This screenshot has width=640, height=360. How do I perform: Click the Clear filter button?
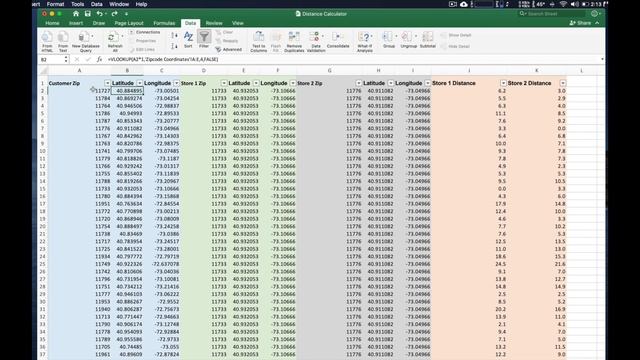(x=224, y=32)
